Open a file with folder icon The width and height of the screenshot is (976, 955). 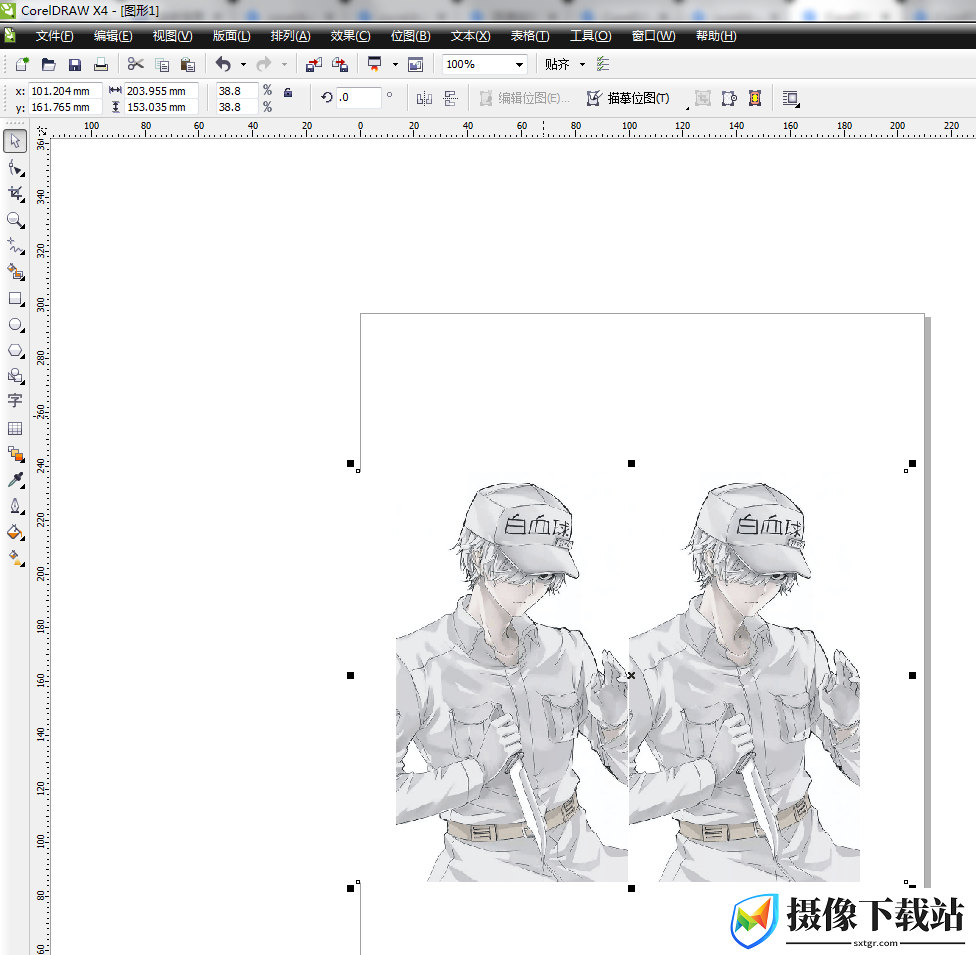point(49,64)
